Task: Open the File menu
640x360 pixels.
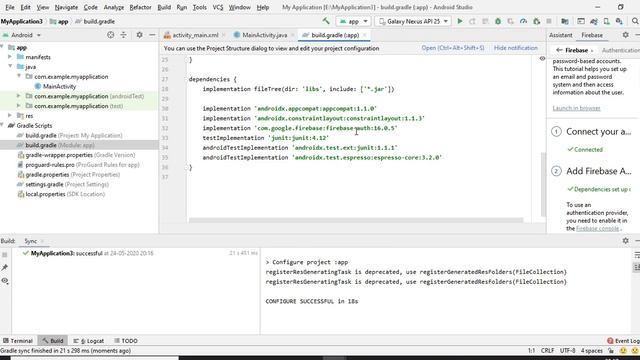Action: point(10,7)
